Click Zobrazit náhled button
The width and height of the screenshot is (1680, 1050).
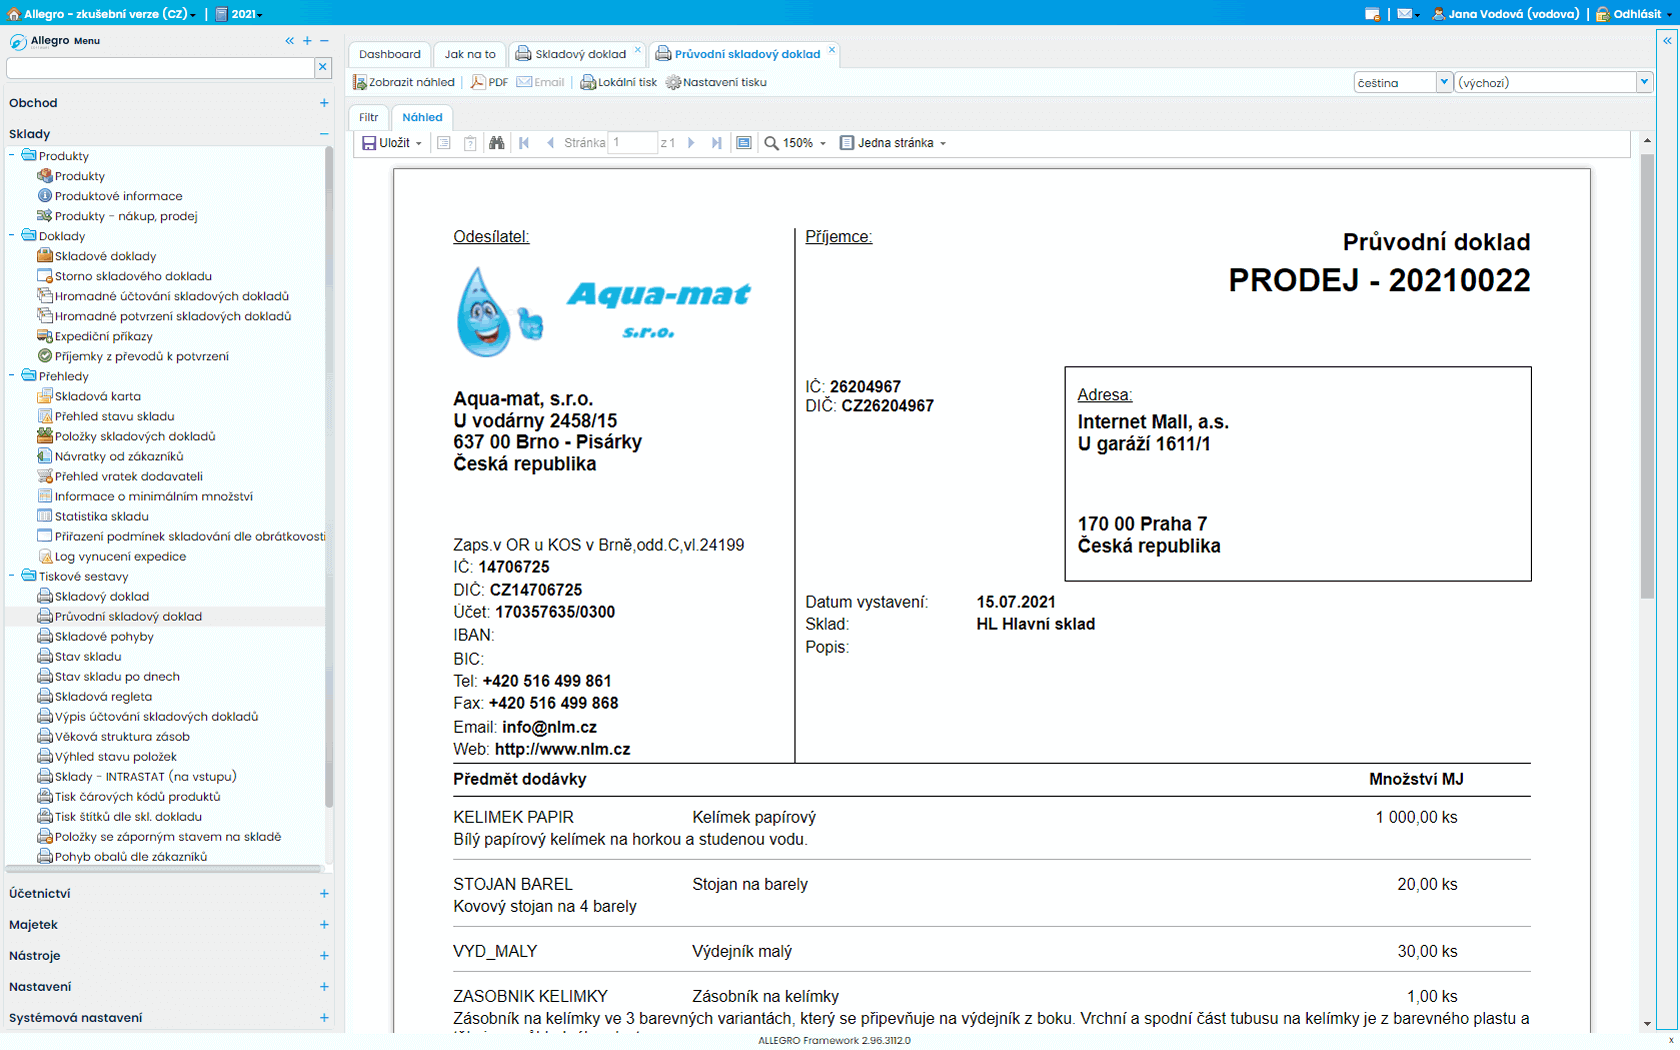pos(404,82)
